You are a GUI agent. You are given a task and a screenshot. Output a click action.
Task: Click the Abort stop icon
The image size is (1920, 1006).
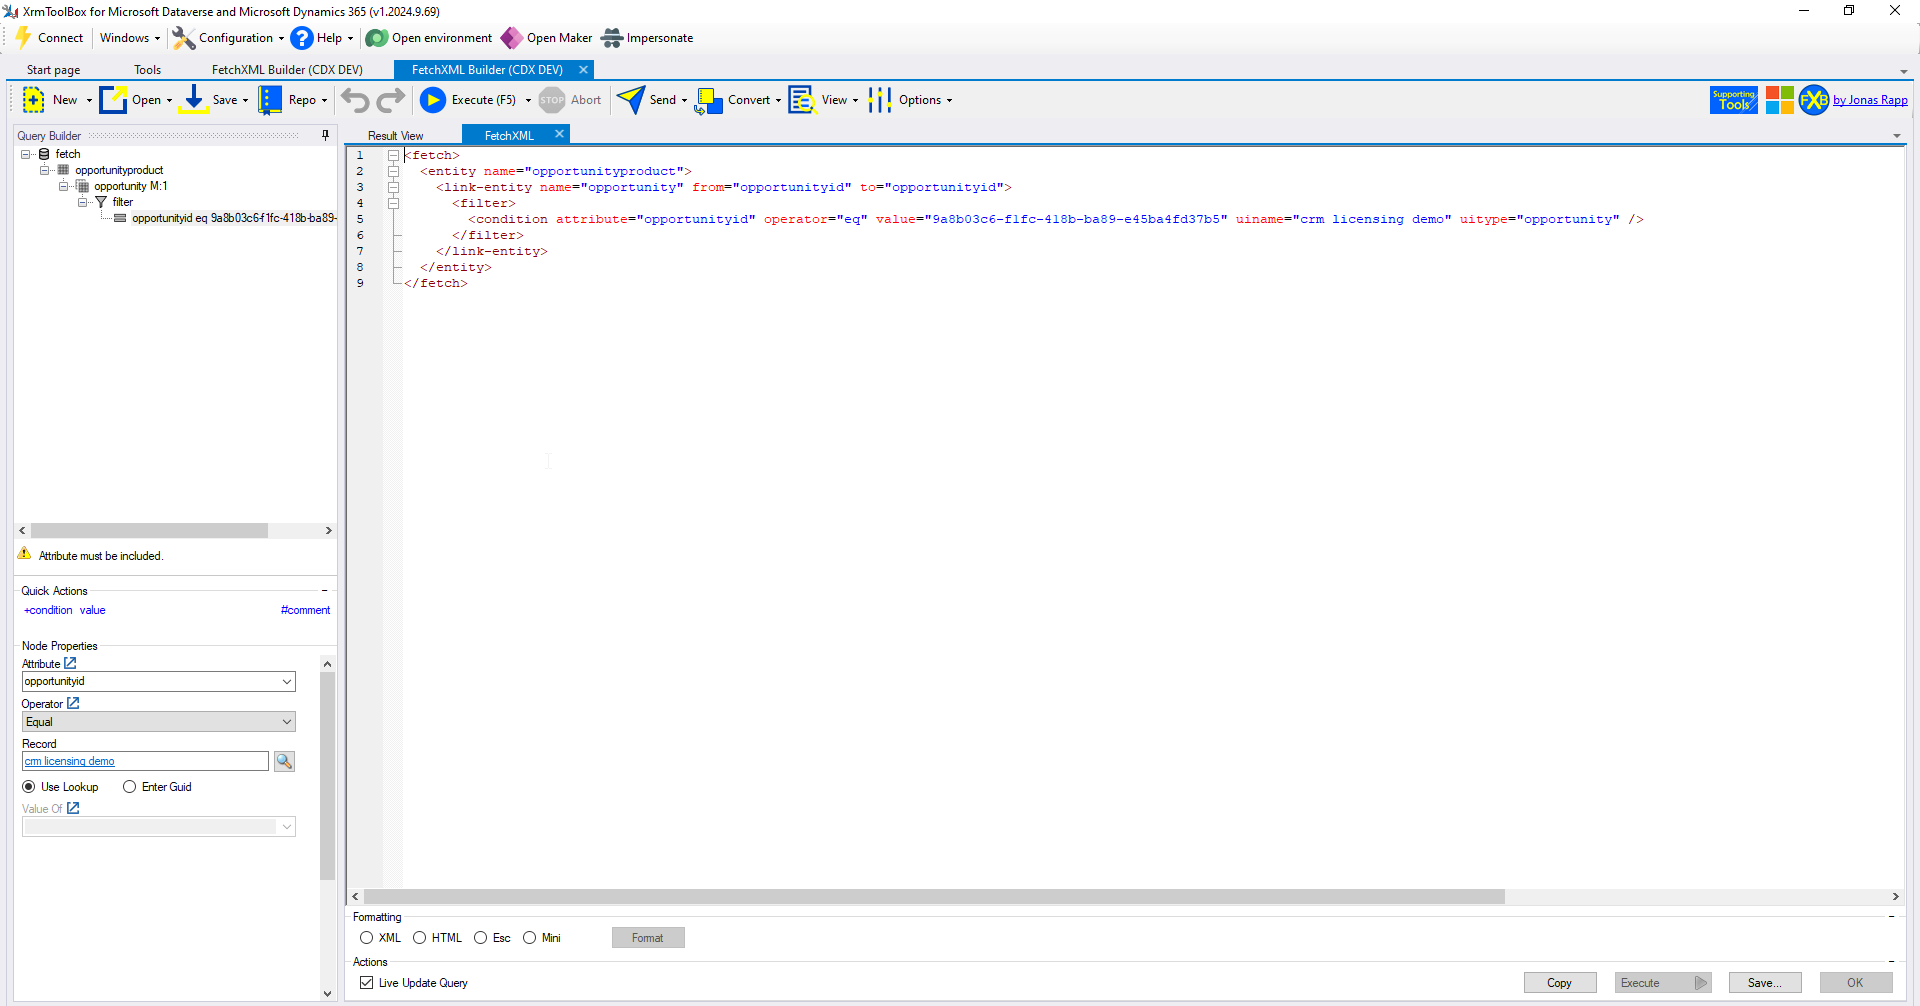[552, 100]
